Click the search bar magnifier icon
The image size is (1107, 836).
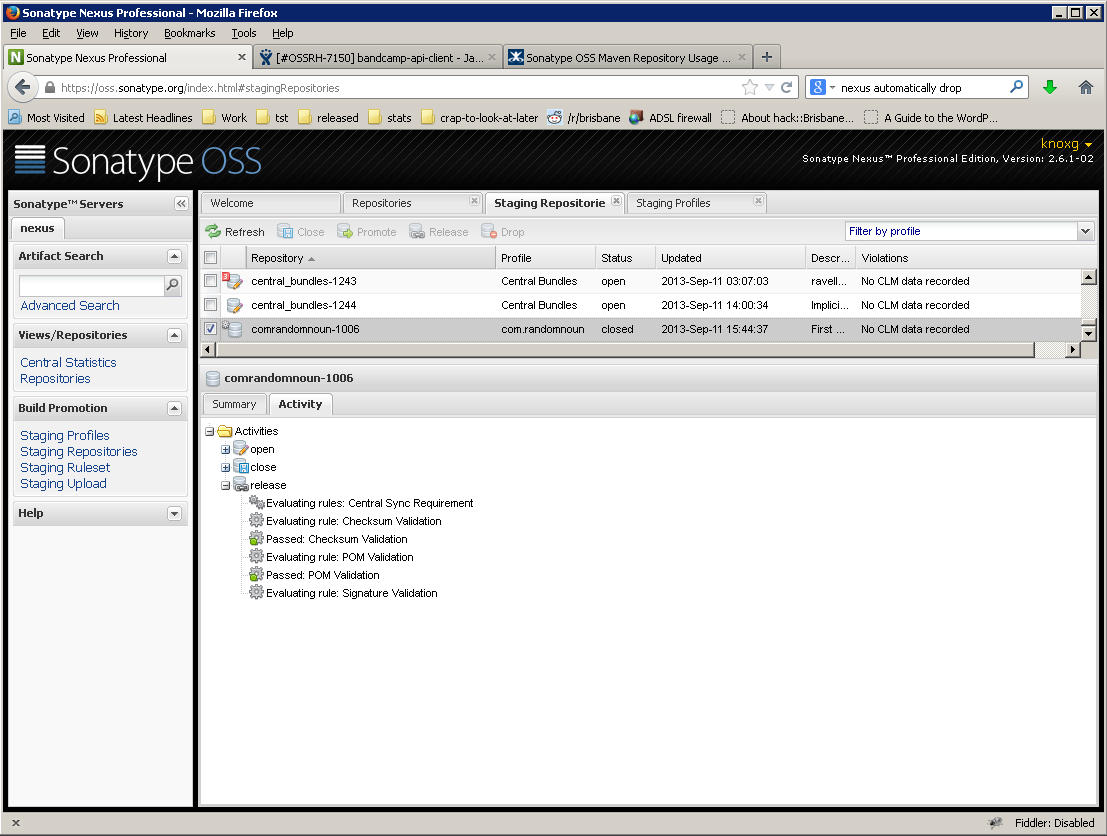[1016, 87]
